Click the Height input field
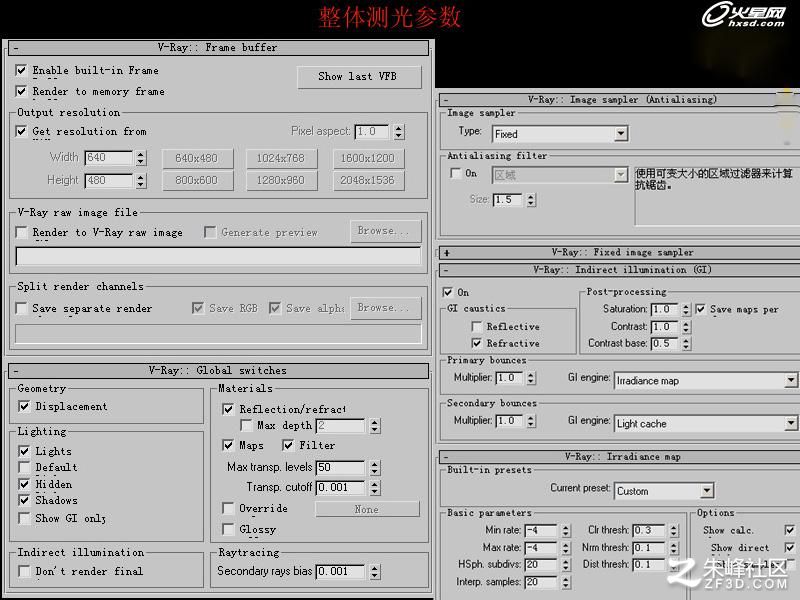The width and height of the screenshot is (800, 600). [x=109, y=181]
